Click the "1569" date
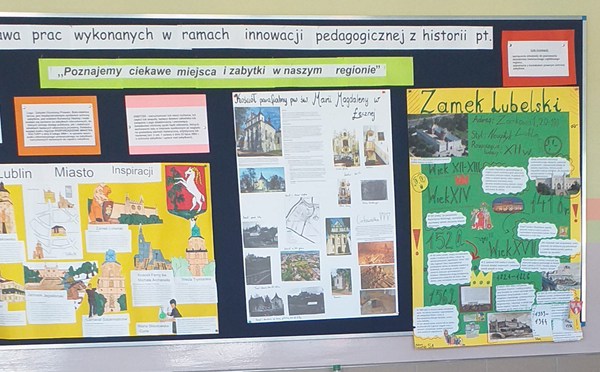Viewport: 600px width, 372px height. point(443,296)
